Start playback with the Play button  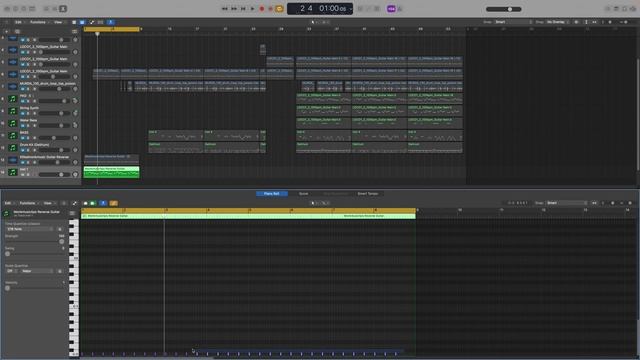[x=253, y=9]
